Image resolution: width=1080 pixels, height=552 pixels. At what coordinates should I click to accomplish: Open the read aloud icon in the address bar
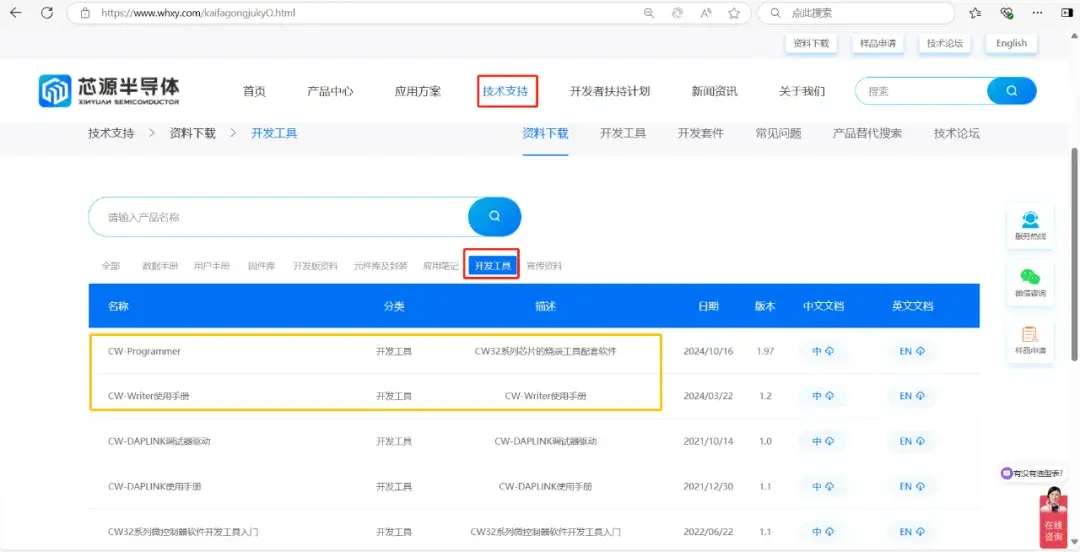(x=706, y=12)
